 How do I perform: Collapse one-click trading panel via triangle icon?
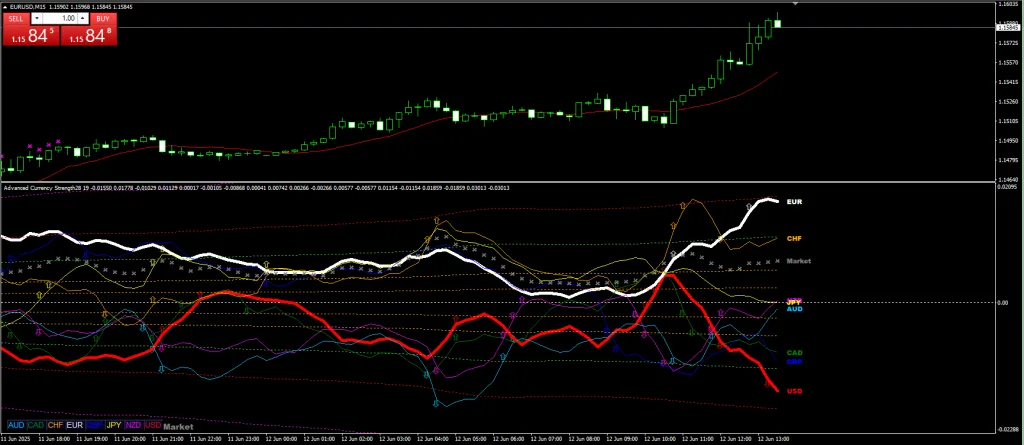coord(3,7)
